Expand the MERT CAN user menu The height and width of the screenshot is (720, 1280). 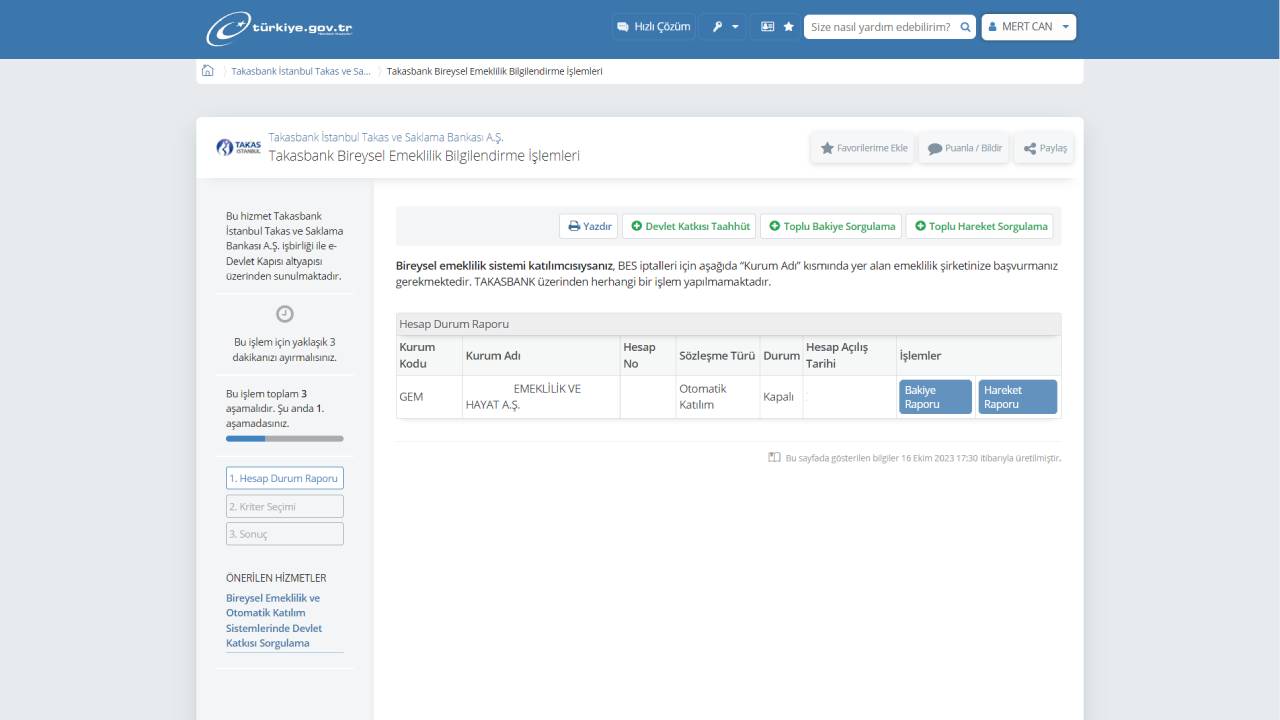[x=1029, y=27]
